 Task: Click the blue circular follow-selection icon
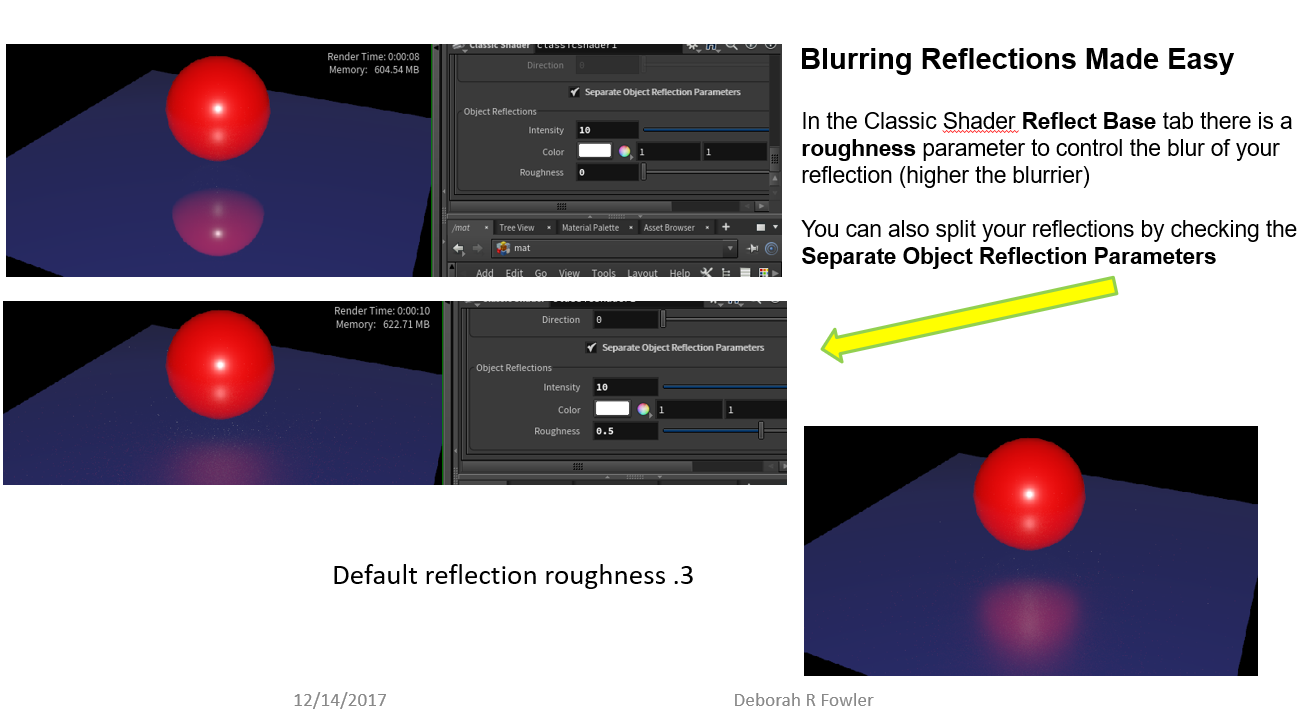pos(771,248)
